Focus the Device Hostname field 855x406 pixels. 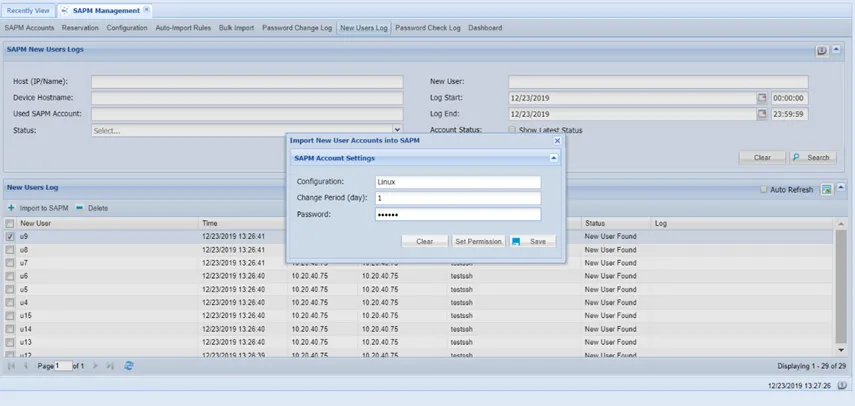(247, 98)
